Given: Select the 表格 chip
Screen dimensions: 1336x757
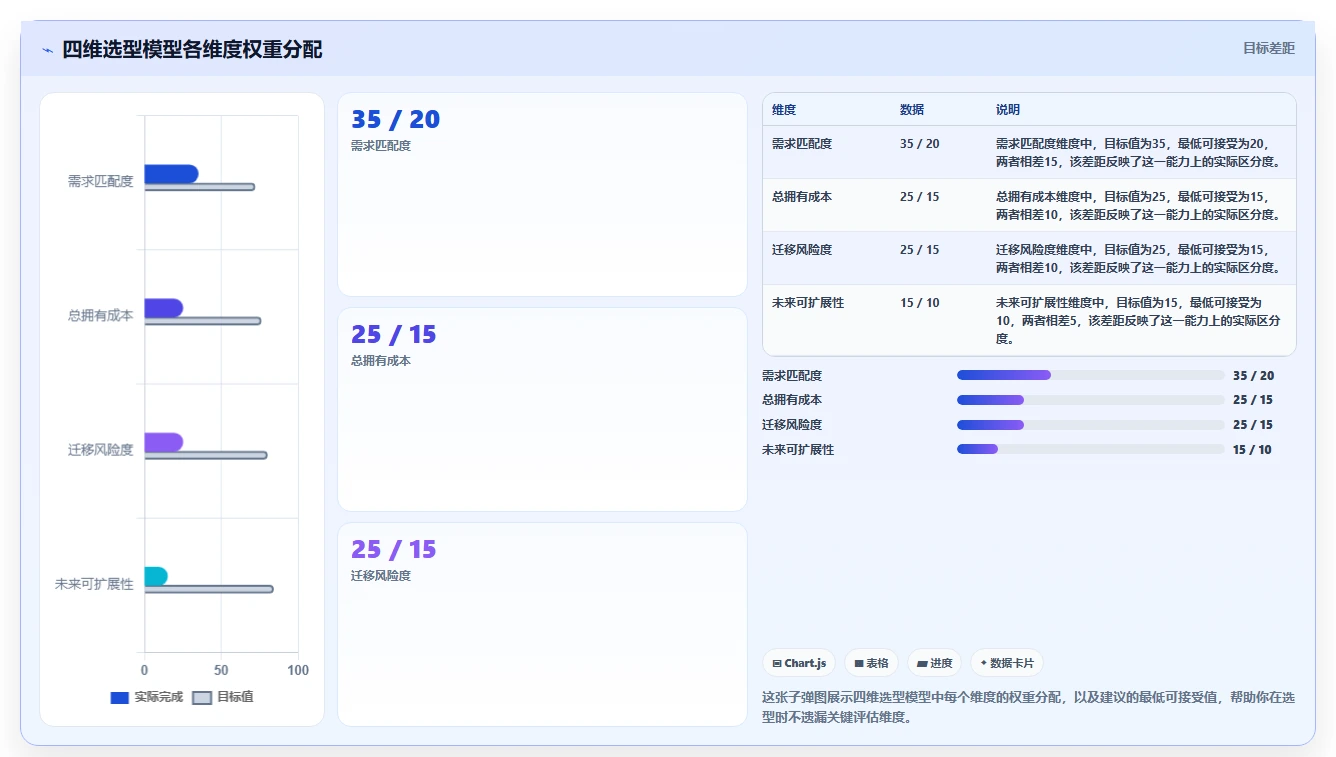Looking at the screenshot, I should coord(871,663).
